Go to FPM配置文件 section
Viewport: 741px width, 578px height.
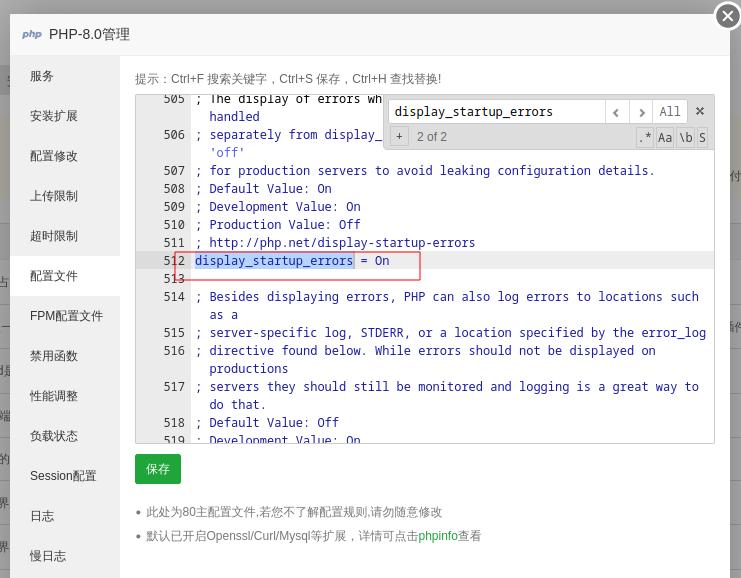[x=66, y=316]
